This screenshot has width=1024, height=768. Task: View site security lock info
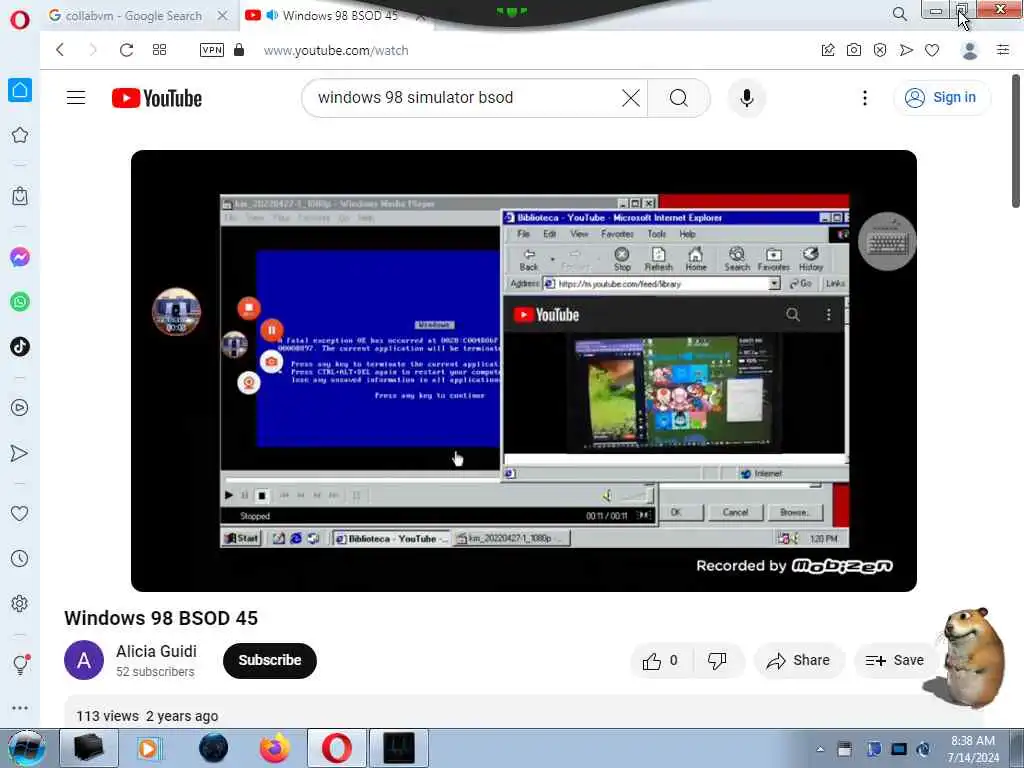[x=239, y=50]
